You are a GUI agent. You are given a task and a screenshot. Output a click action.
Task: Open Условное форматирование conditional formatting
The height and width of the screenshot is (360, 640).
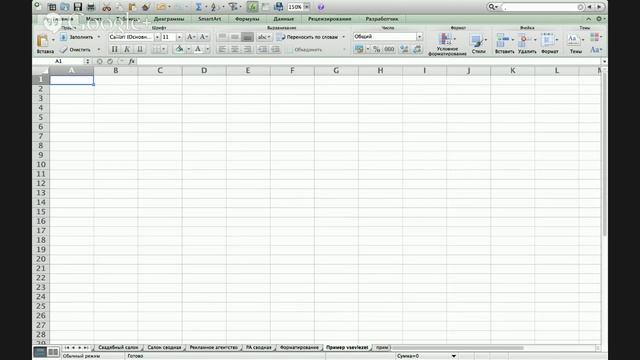[x=447, y=44]
